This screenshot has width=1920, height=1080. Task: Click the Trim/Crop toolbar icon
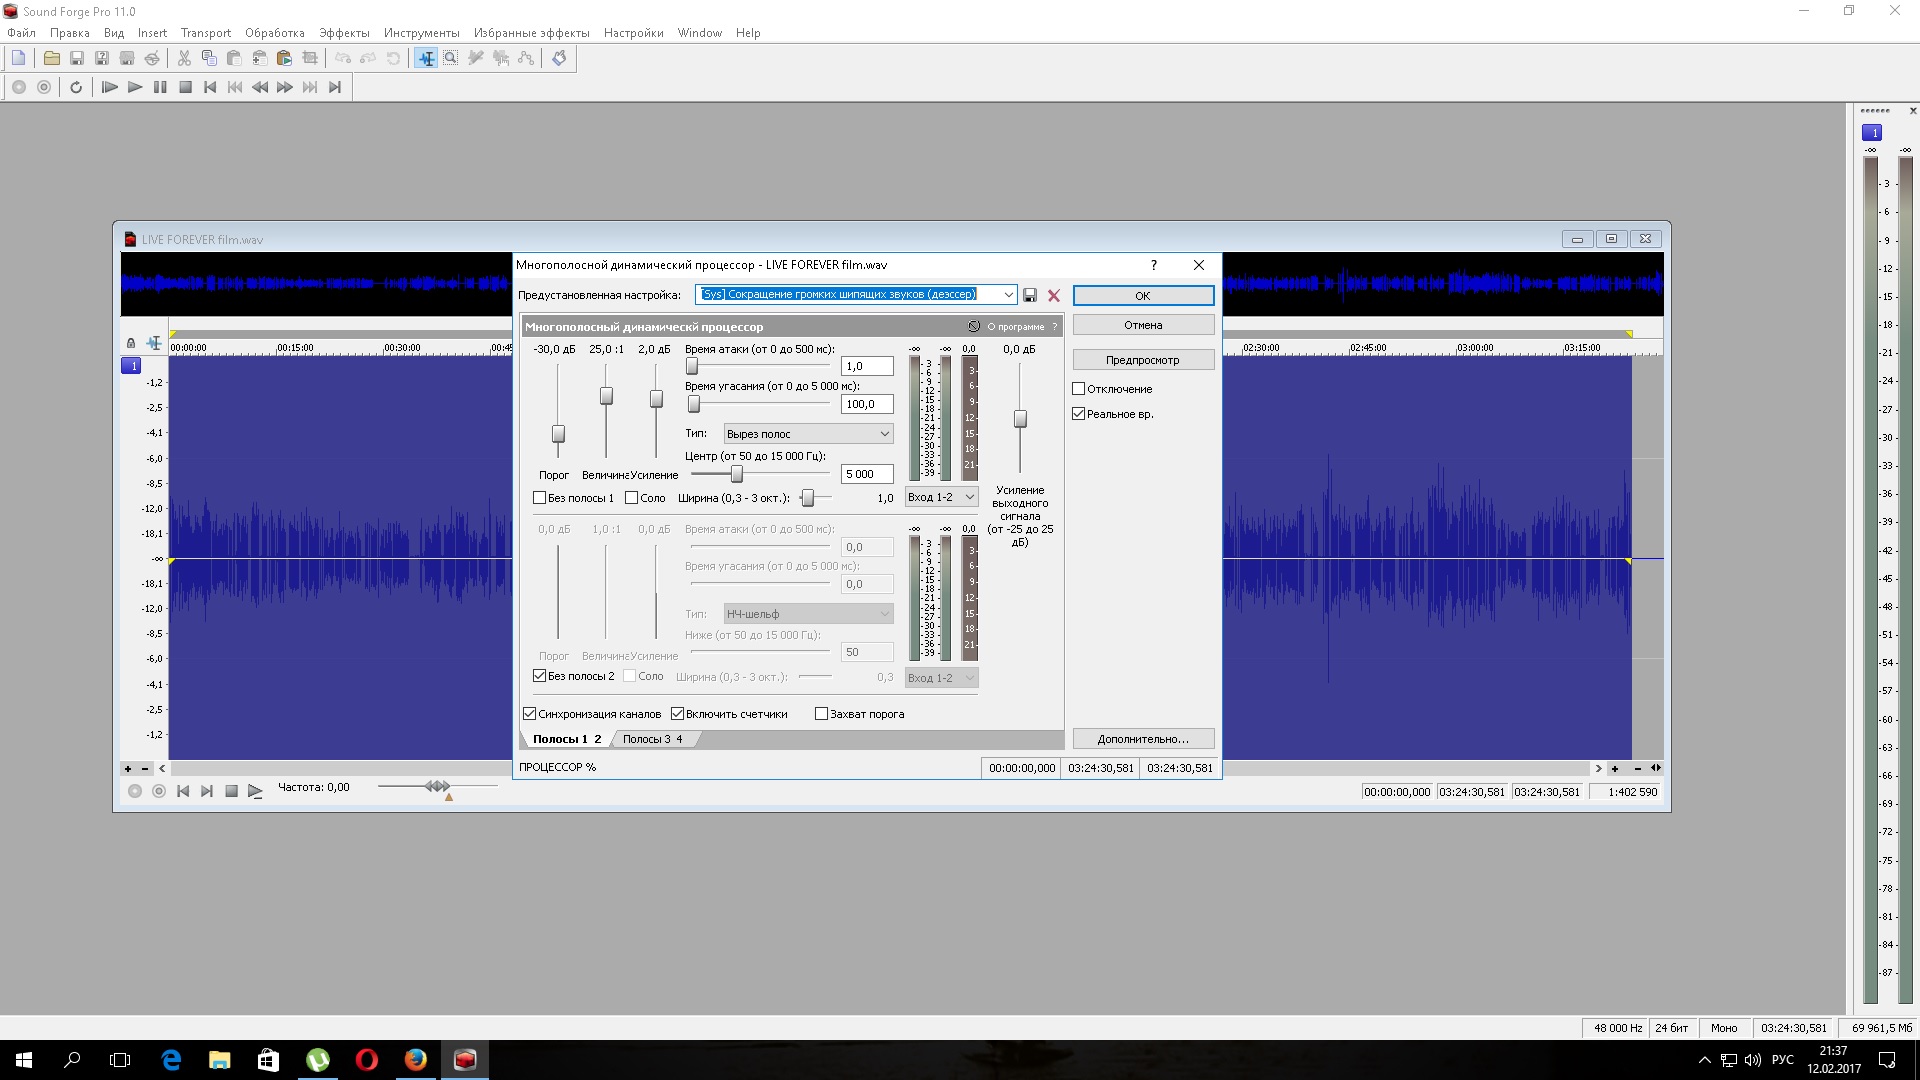pos(310,58)
